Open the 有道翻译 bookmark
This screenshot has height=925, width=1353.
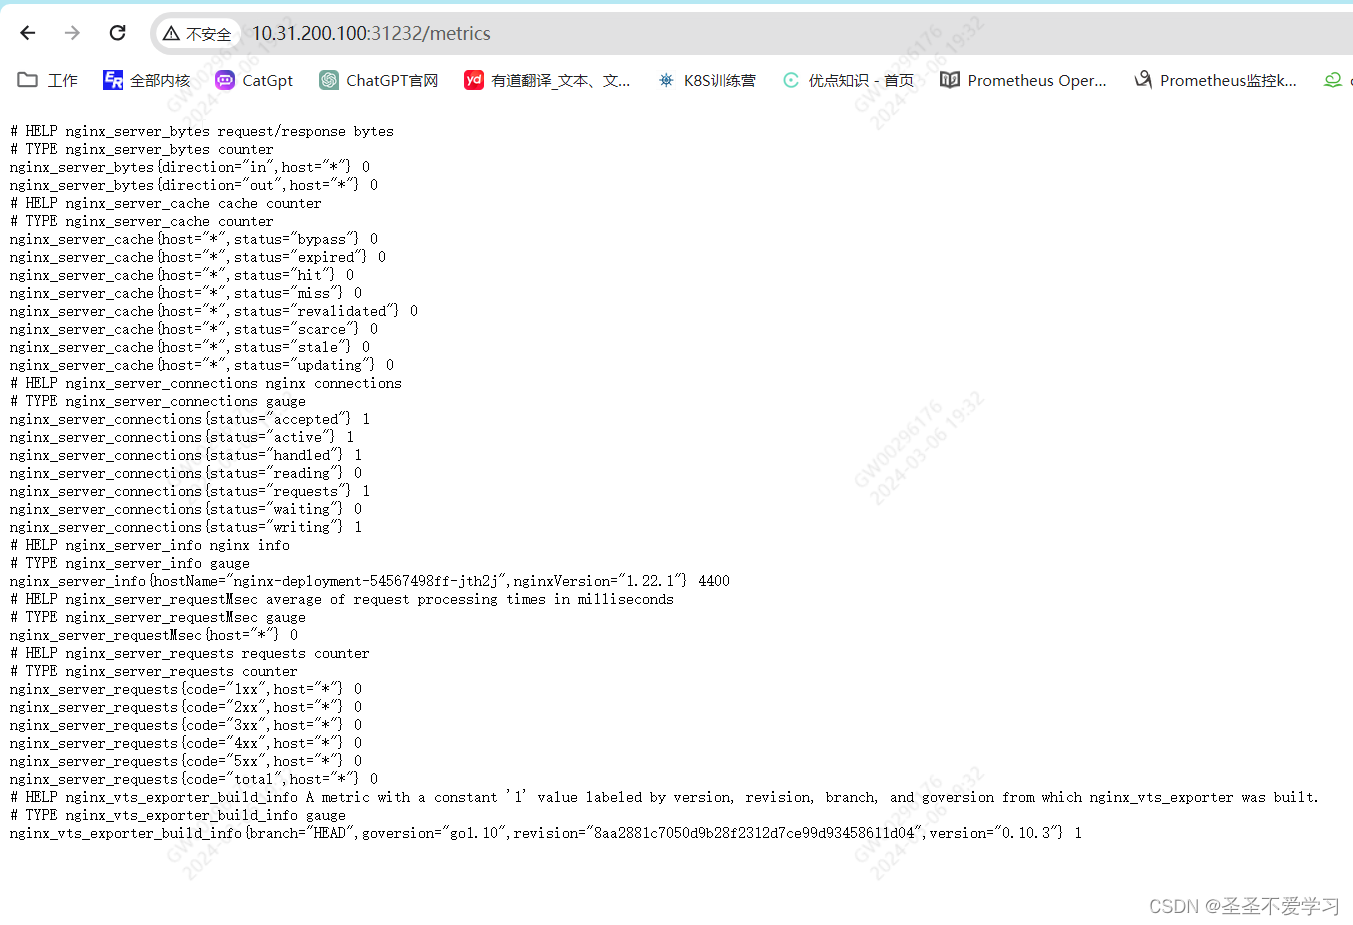[547, 80]
